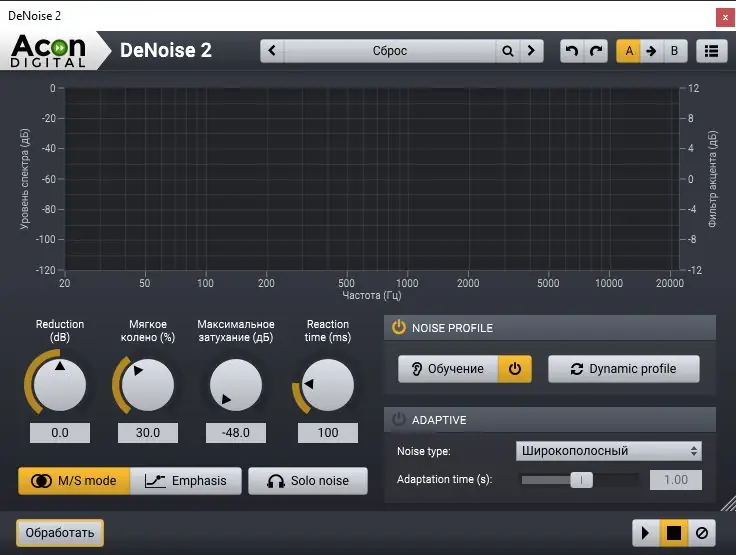Click the 1000 frequency axis label
Screen dimensions: 736x555
pos(407,283)
